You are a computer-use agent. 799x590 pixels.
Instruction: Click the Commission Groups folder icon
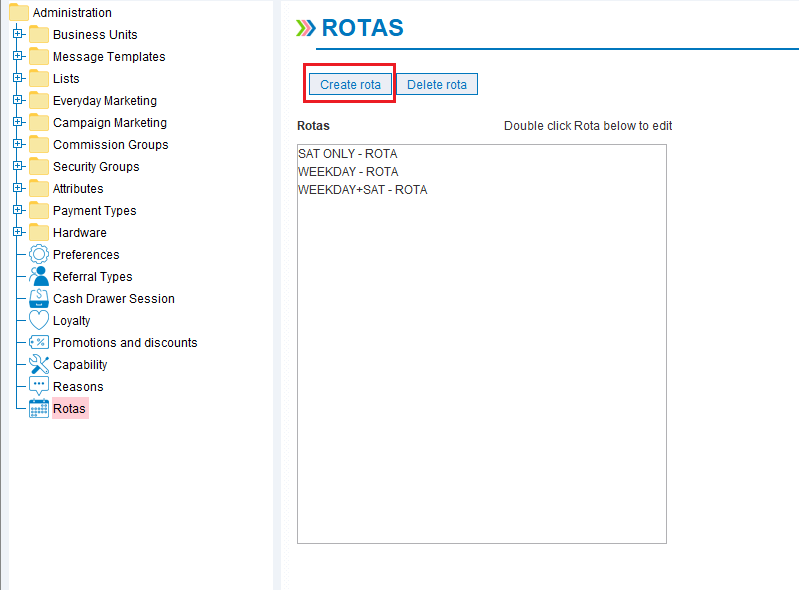39,145
